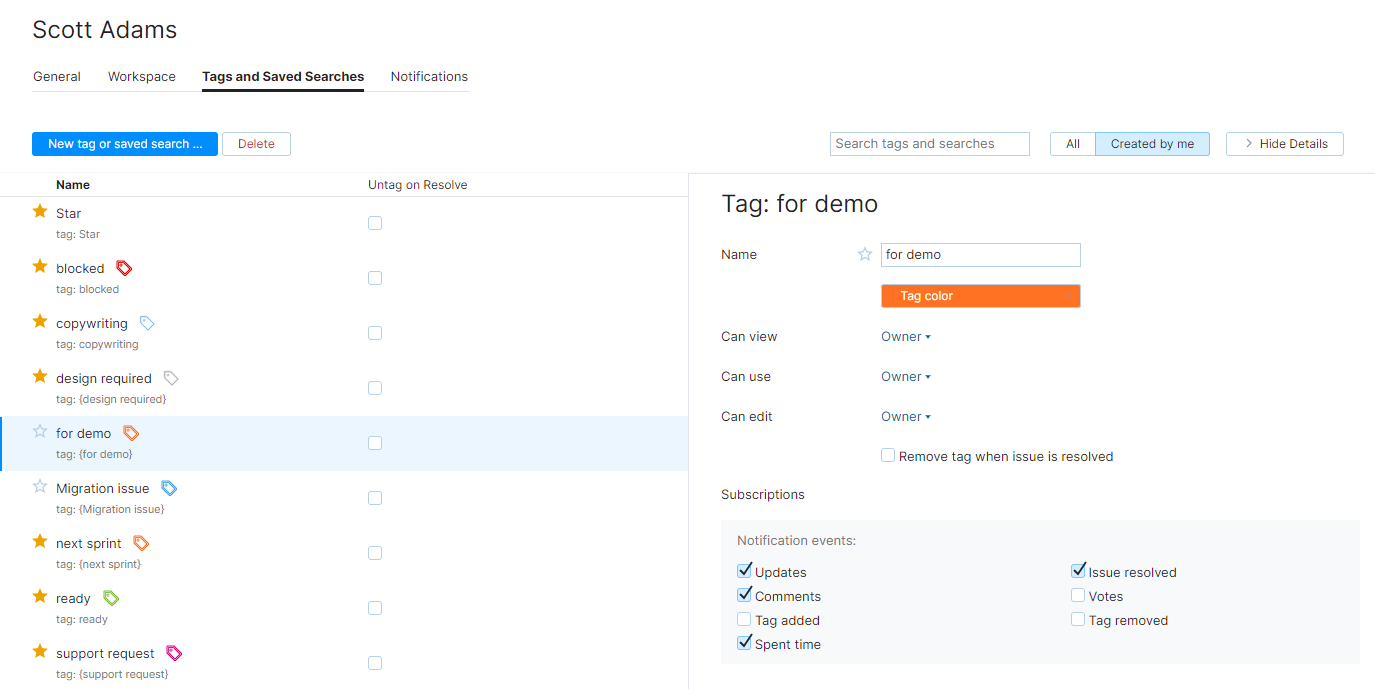Viewport: 1375px width, 689px height.
Task: Click the orange Tag color swatch
Action: [980, 296]
